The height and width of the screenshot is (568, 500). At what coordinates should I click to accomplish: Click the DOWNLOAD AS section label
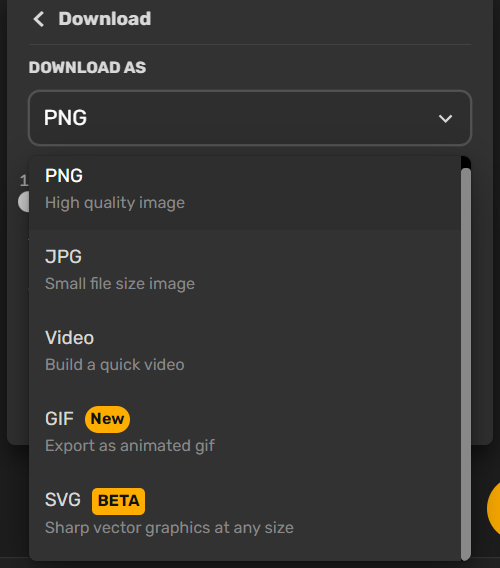pyautogui.click(x=87, y=67)
